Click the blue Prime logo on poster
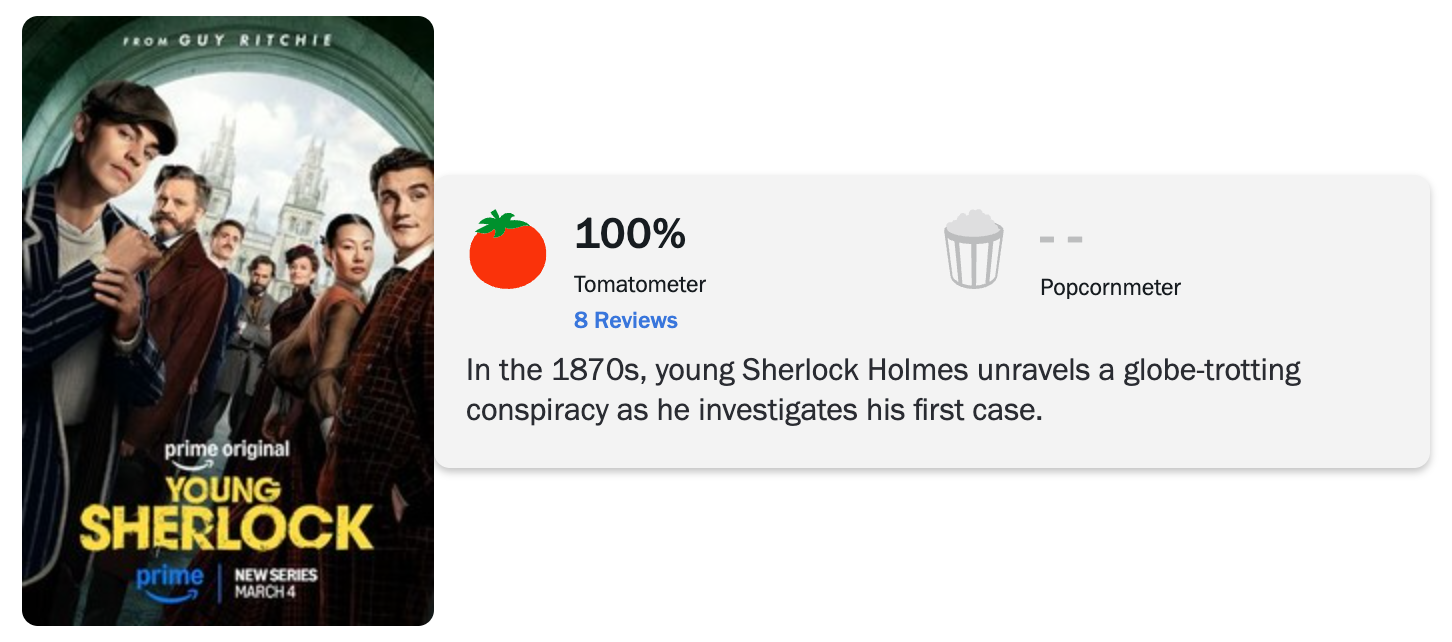Screen dimensions: 1452x642 coord(170,581)
